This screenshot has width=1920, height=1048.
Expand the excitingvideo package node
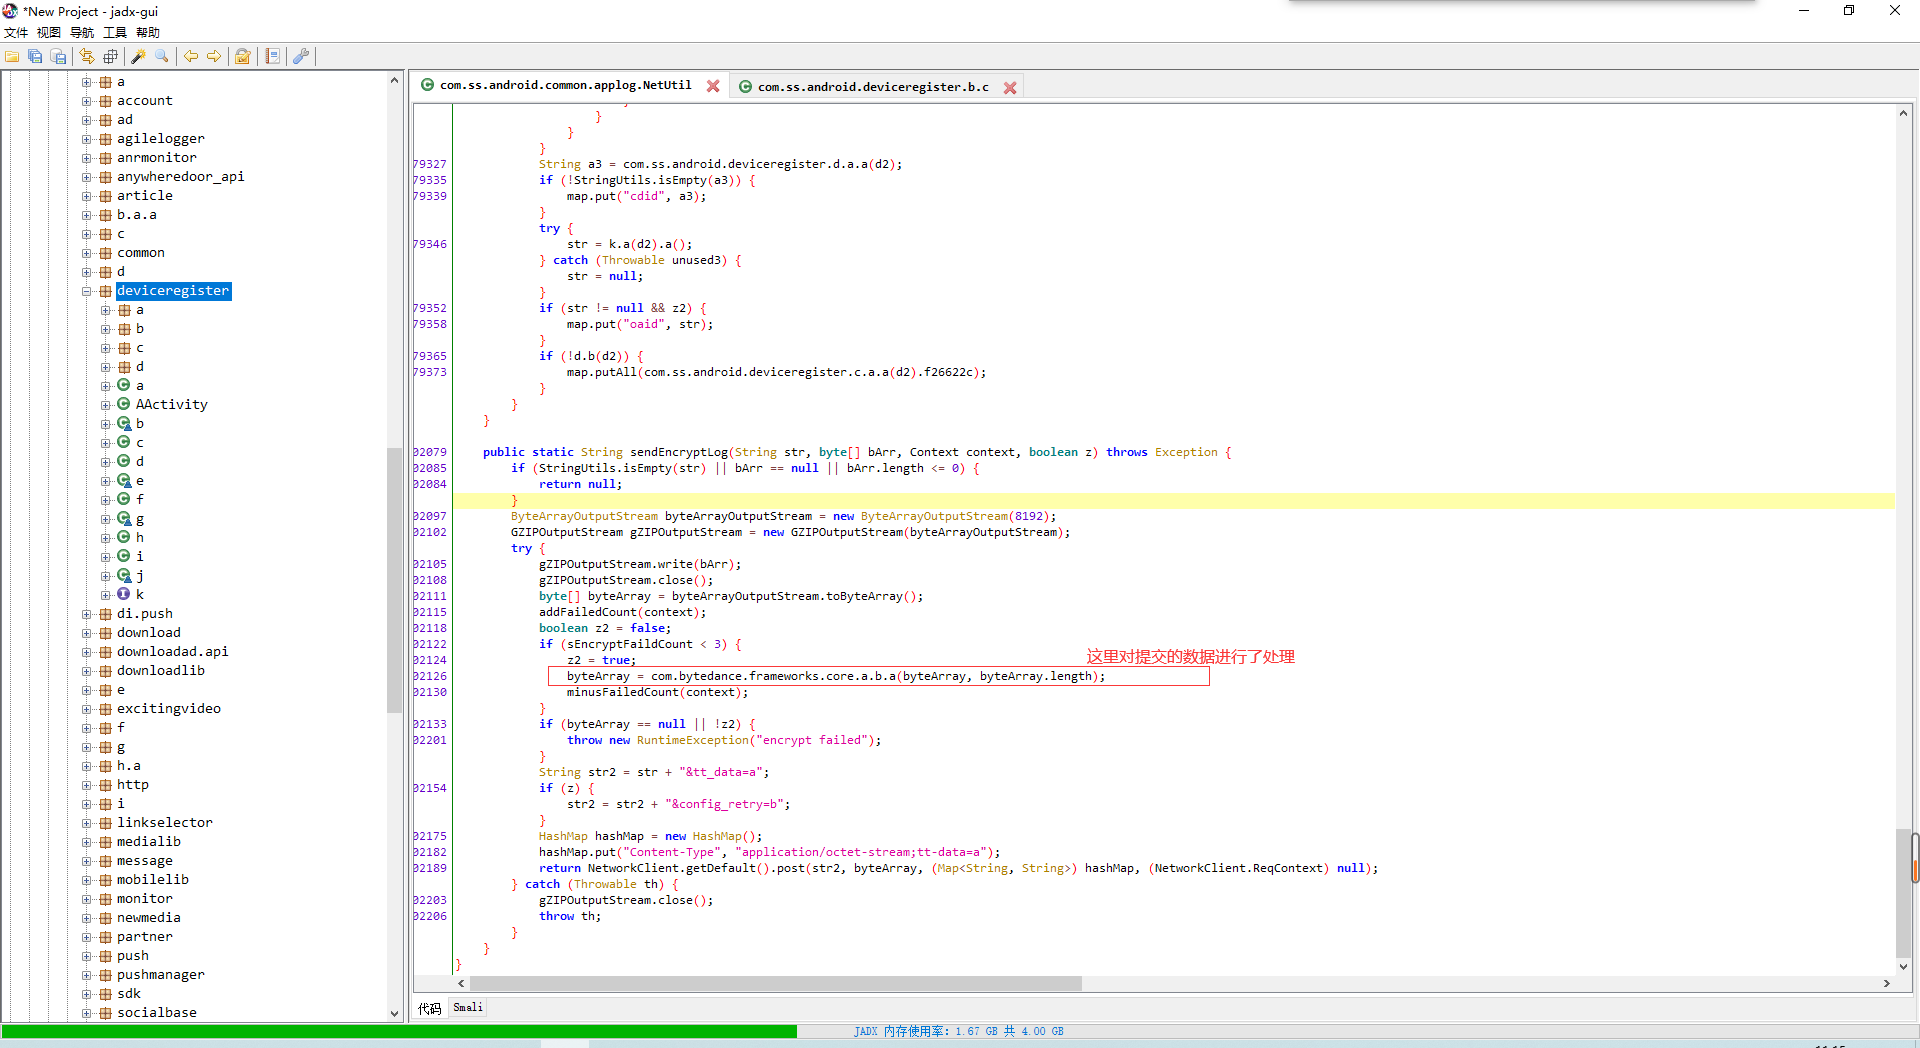pos(87,709)
